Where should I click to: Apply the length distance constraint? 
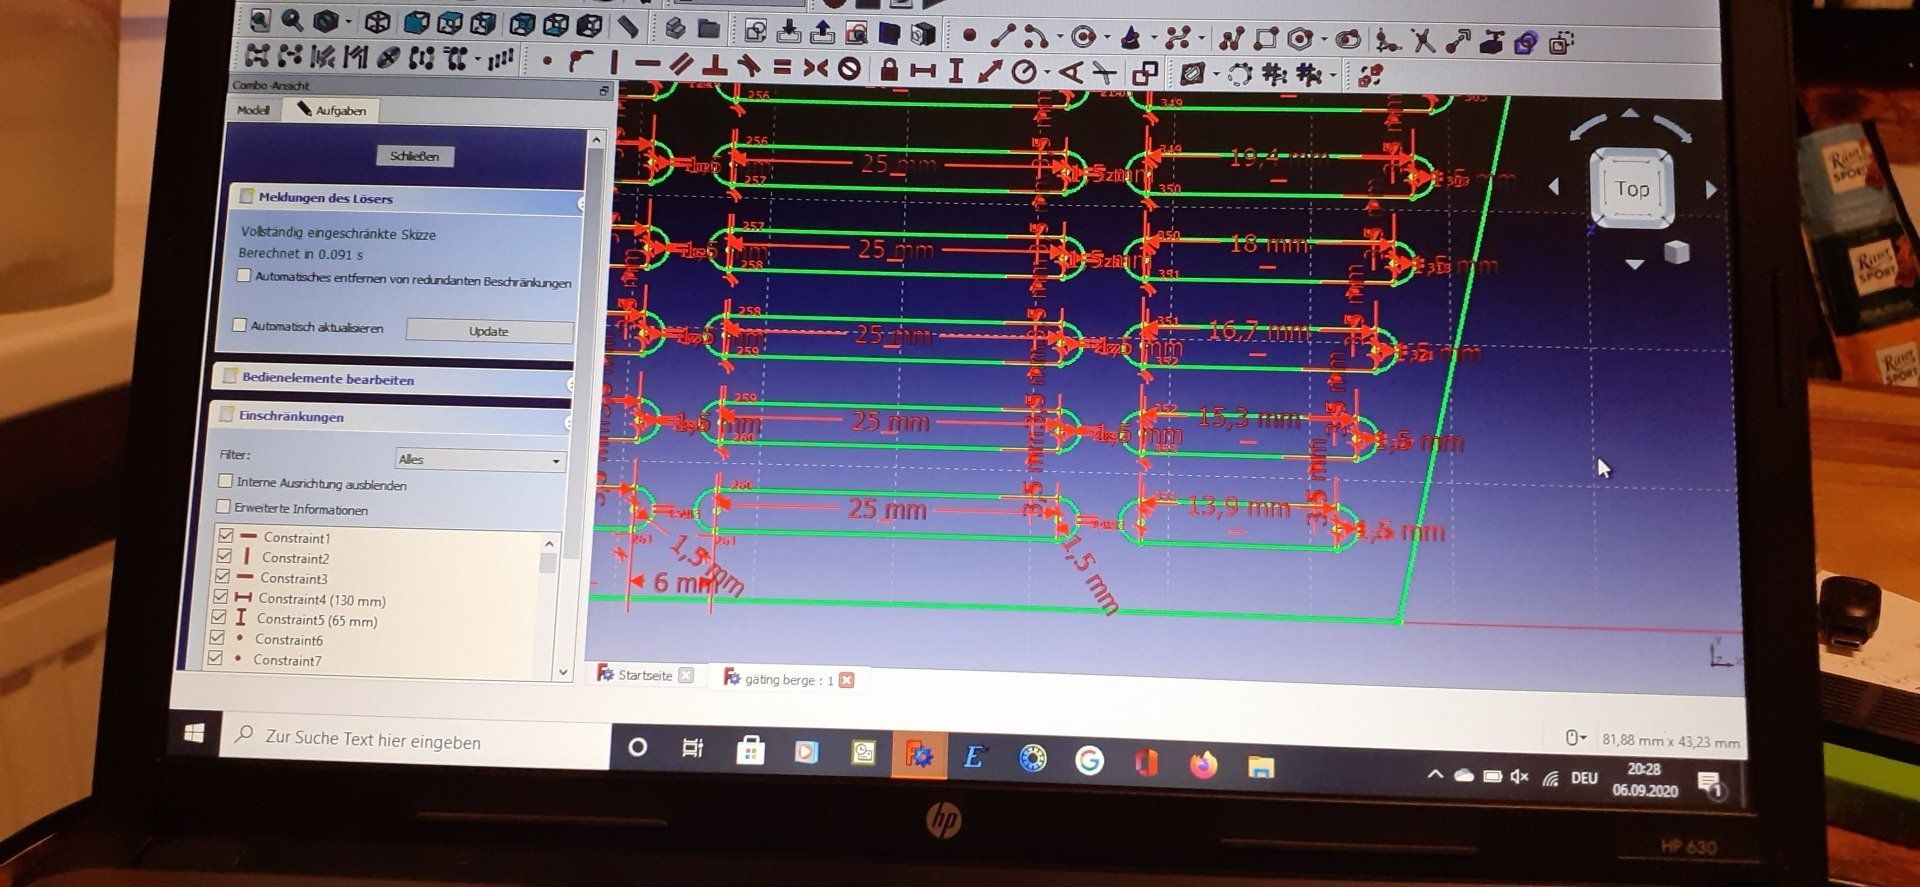(x=990, y=71)
